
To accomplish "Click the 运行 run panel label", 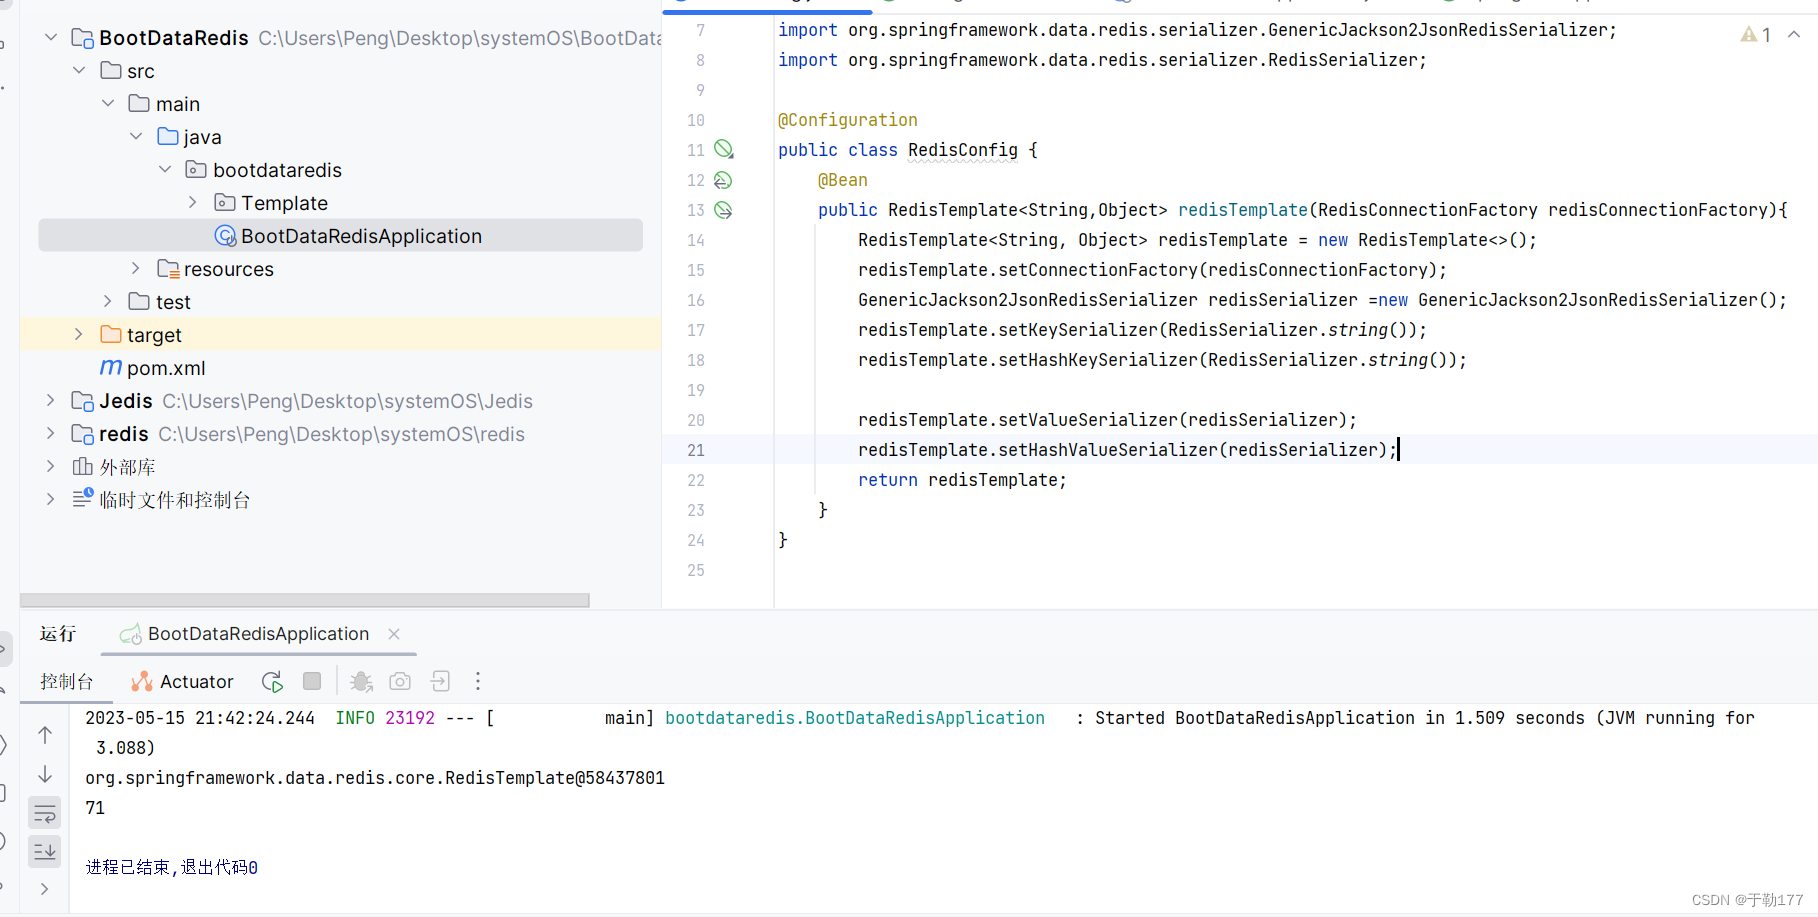I will 58,634.
